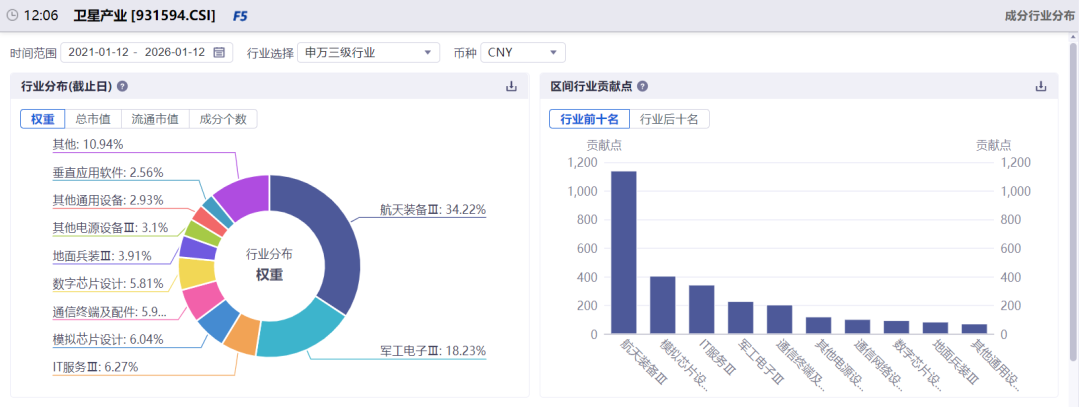Click the tallest 航天装备Ⅲ bar
Screen dimensions: 1080x407
click(x=623, y=252)
